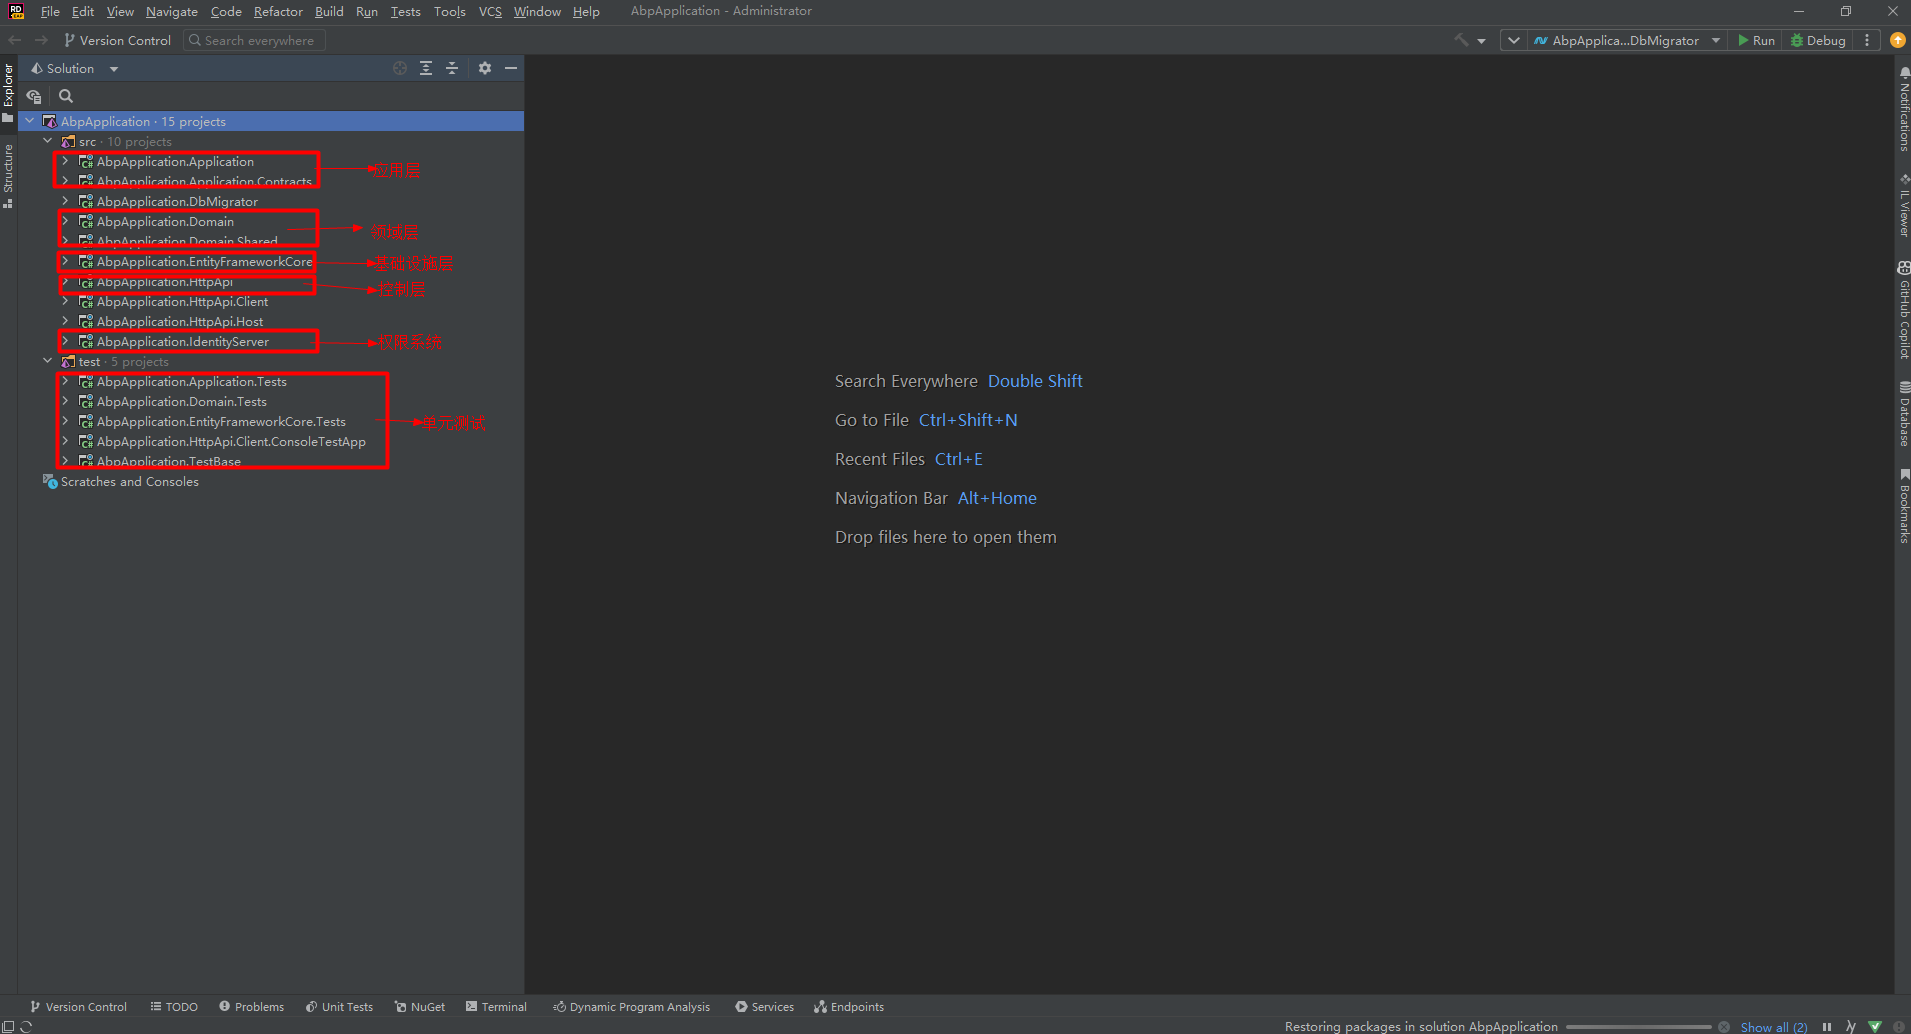Screen dimensions: 1911x1034
Task: Open the File menu
Action: pos(50,11)
